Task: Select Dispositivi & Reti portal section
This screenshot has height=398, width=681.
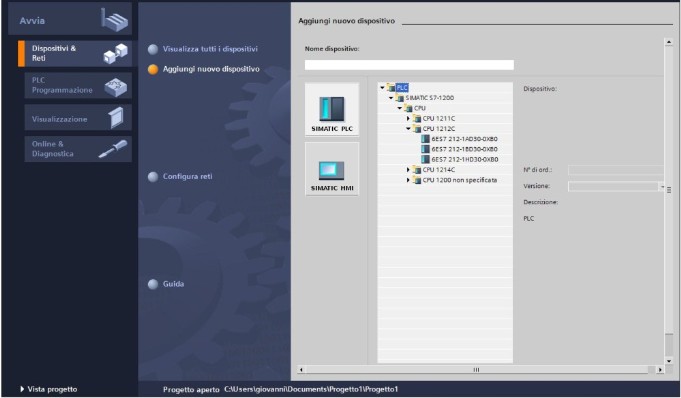Action: coord(78,53)
